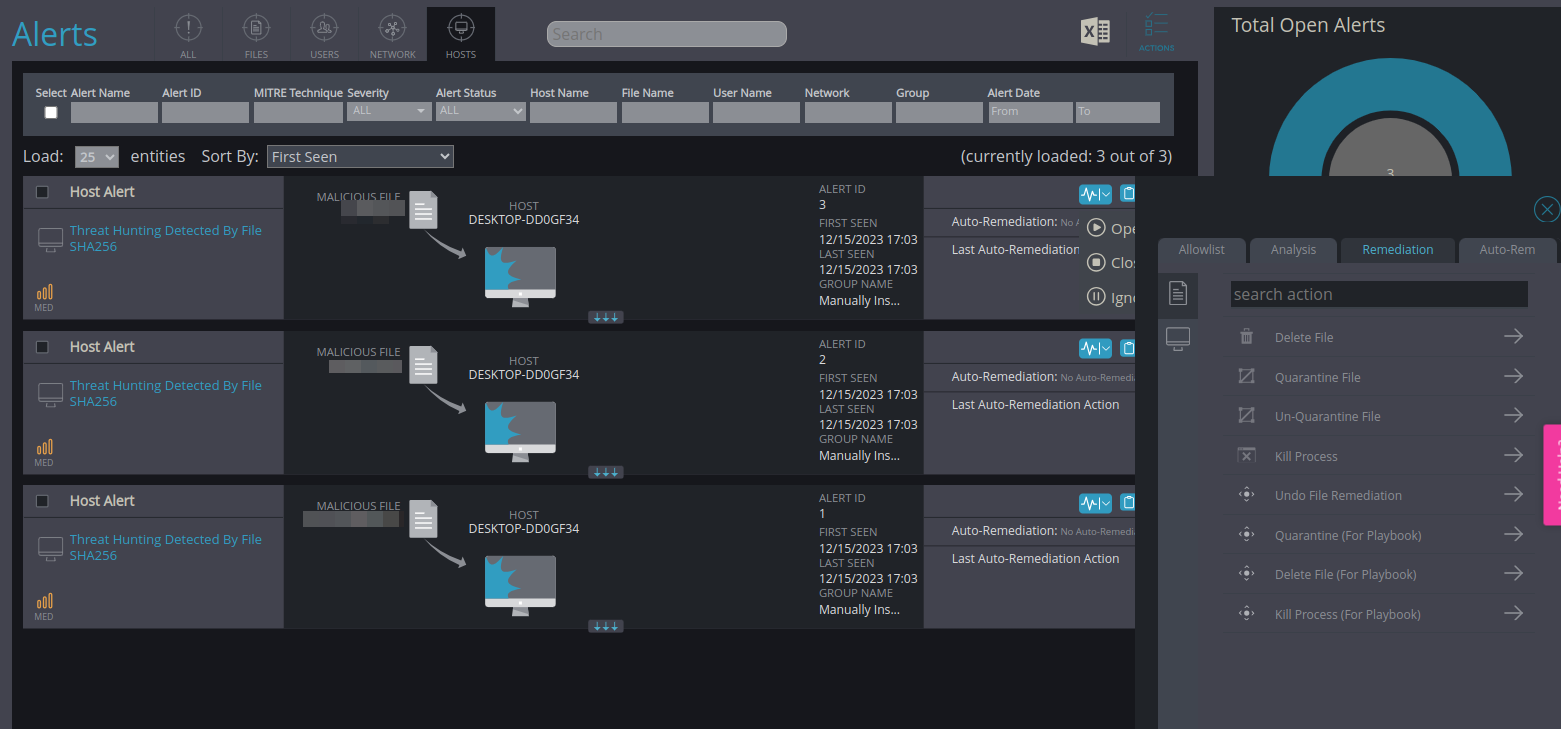Select the file icon in side panel
The width and height of the screenshot is (1561, 729).
click(x=1178, y=293)
